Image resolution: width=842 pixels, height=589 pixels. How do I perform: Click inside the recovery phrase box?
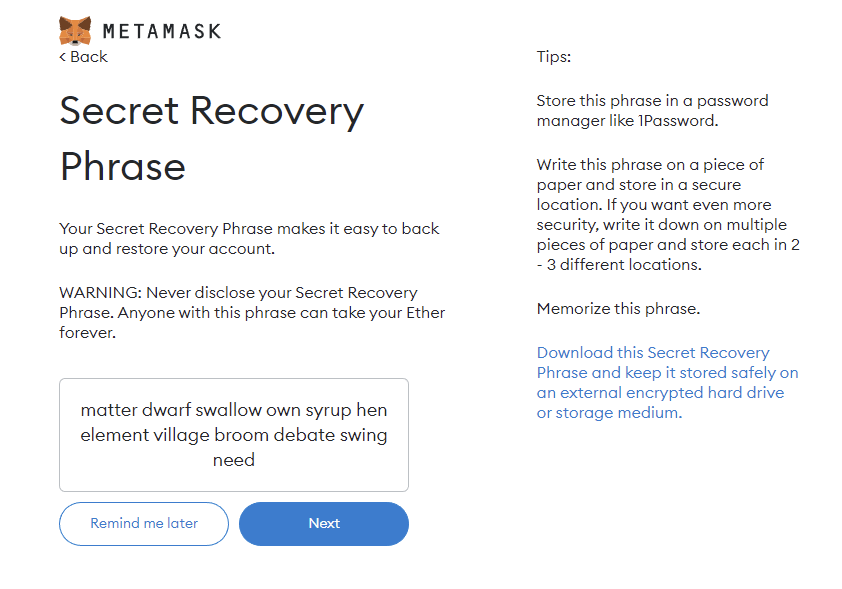(234, 435)
